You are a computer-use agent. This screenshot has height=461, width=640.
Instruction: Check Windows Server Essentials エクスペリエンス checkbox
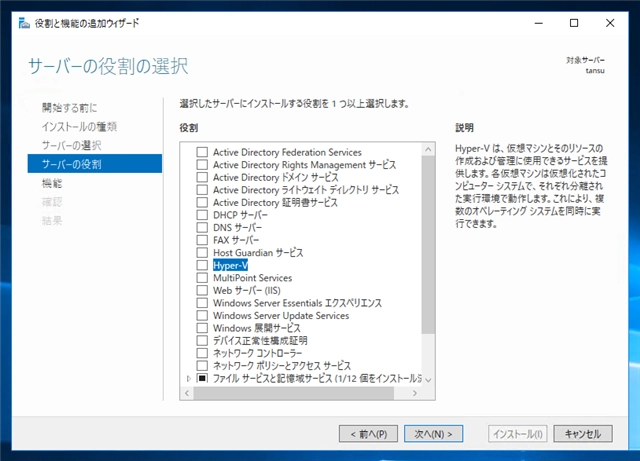coord(202,303)
